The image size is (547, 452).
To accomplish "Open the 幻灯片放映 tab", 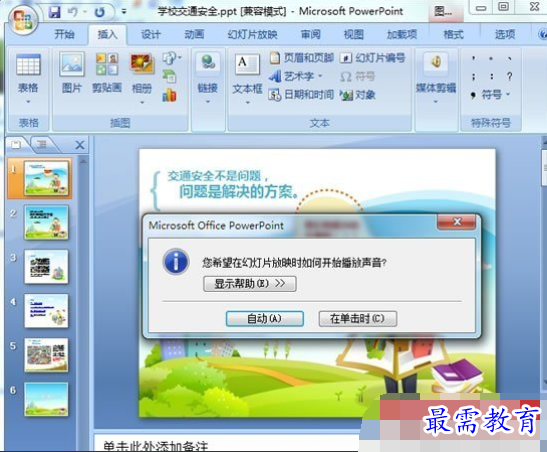I will pyautogui.click(x=252, y=34).
